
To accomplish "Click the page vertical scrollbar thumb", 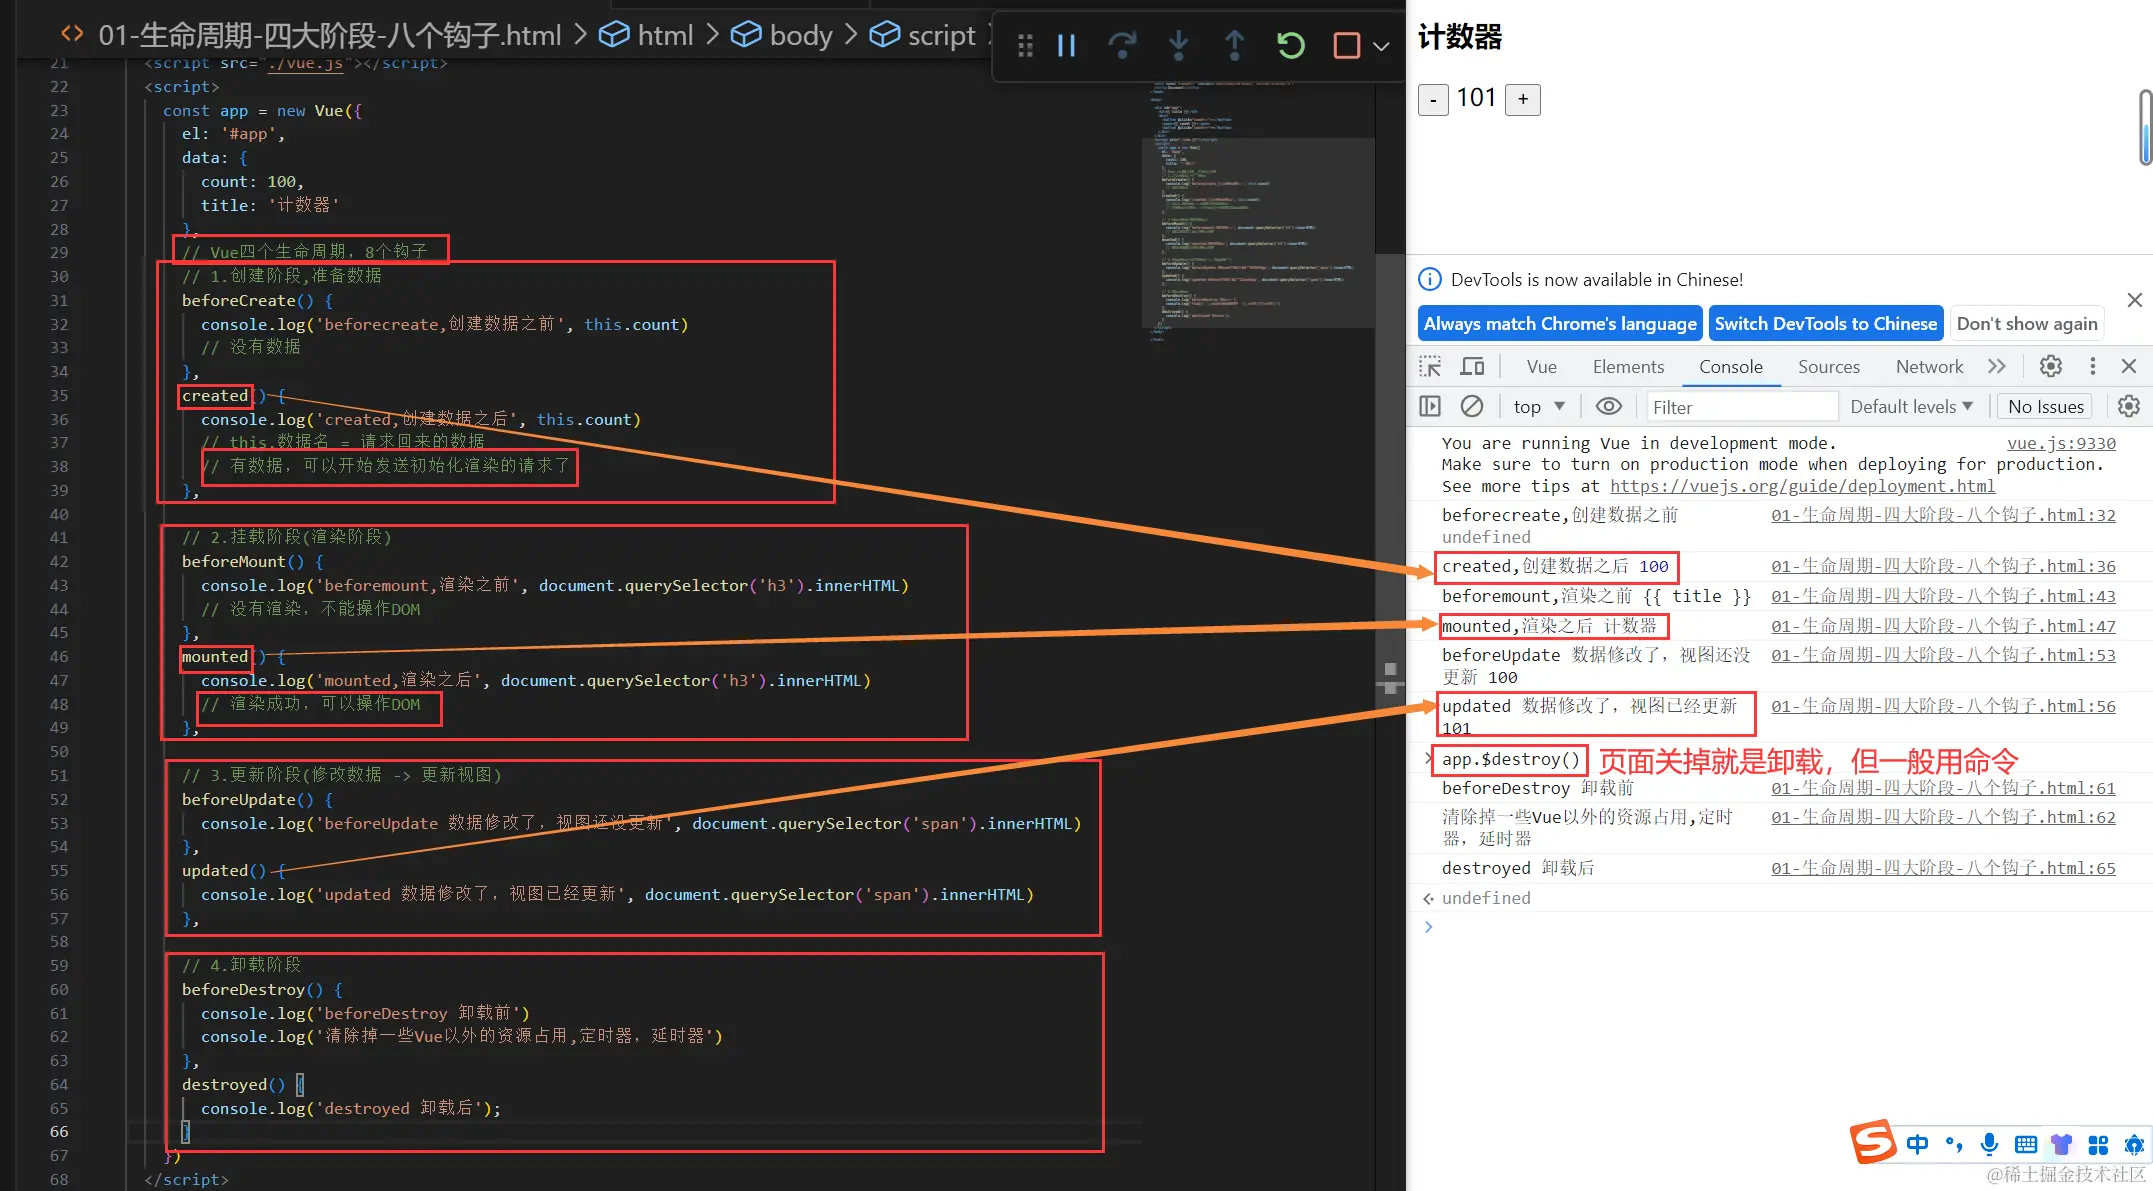I will click(2145, 128).
